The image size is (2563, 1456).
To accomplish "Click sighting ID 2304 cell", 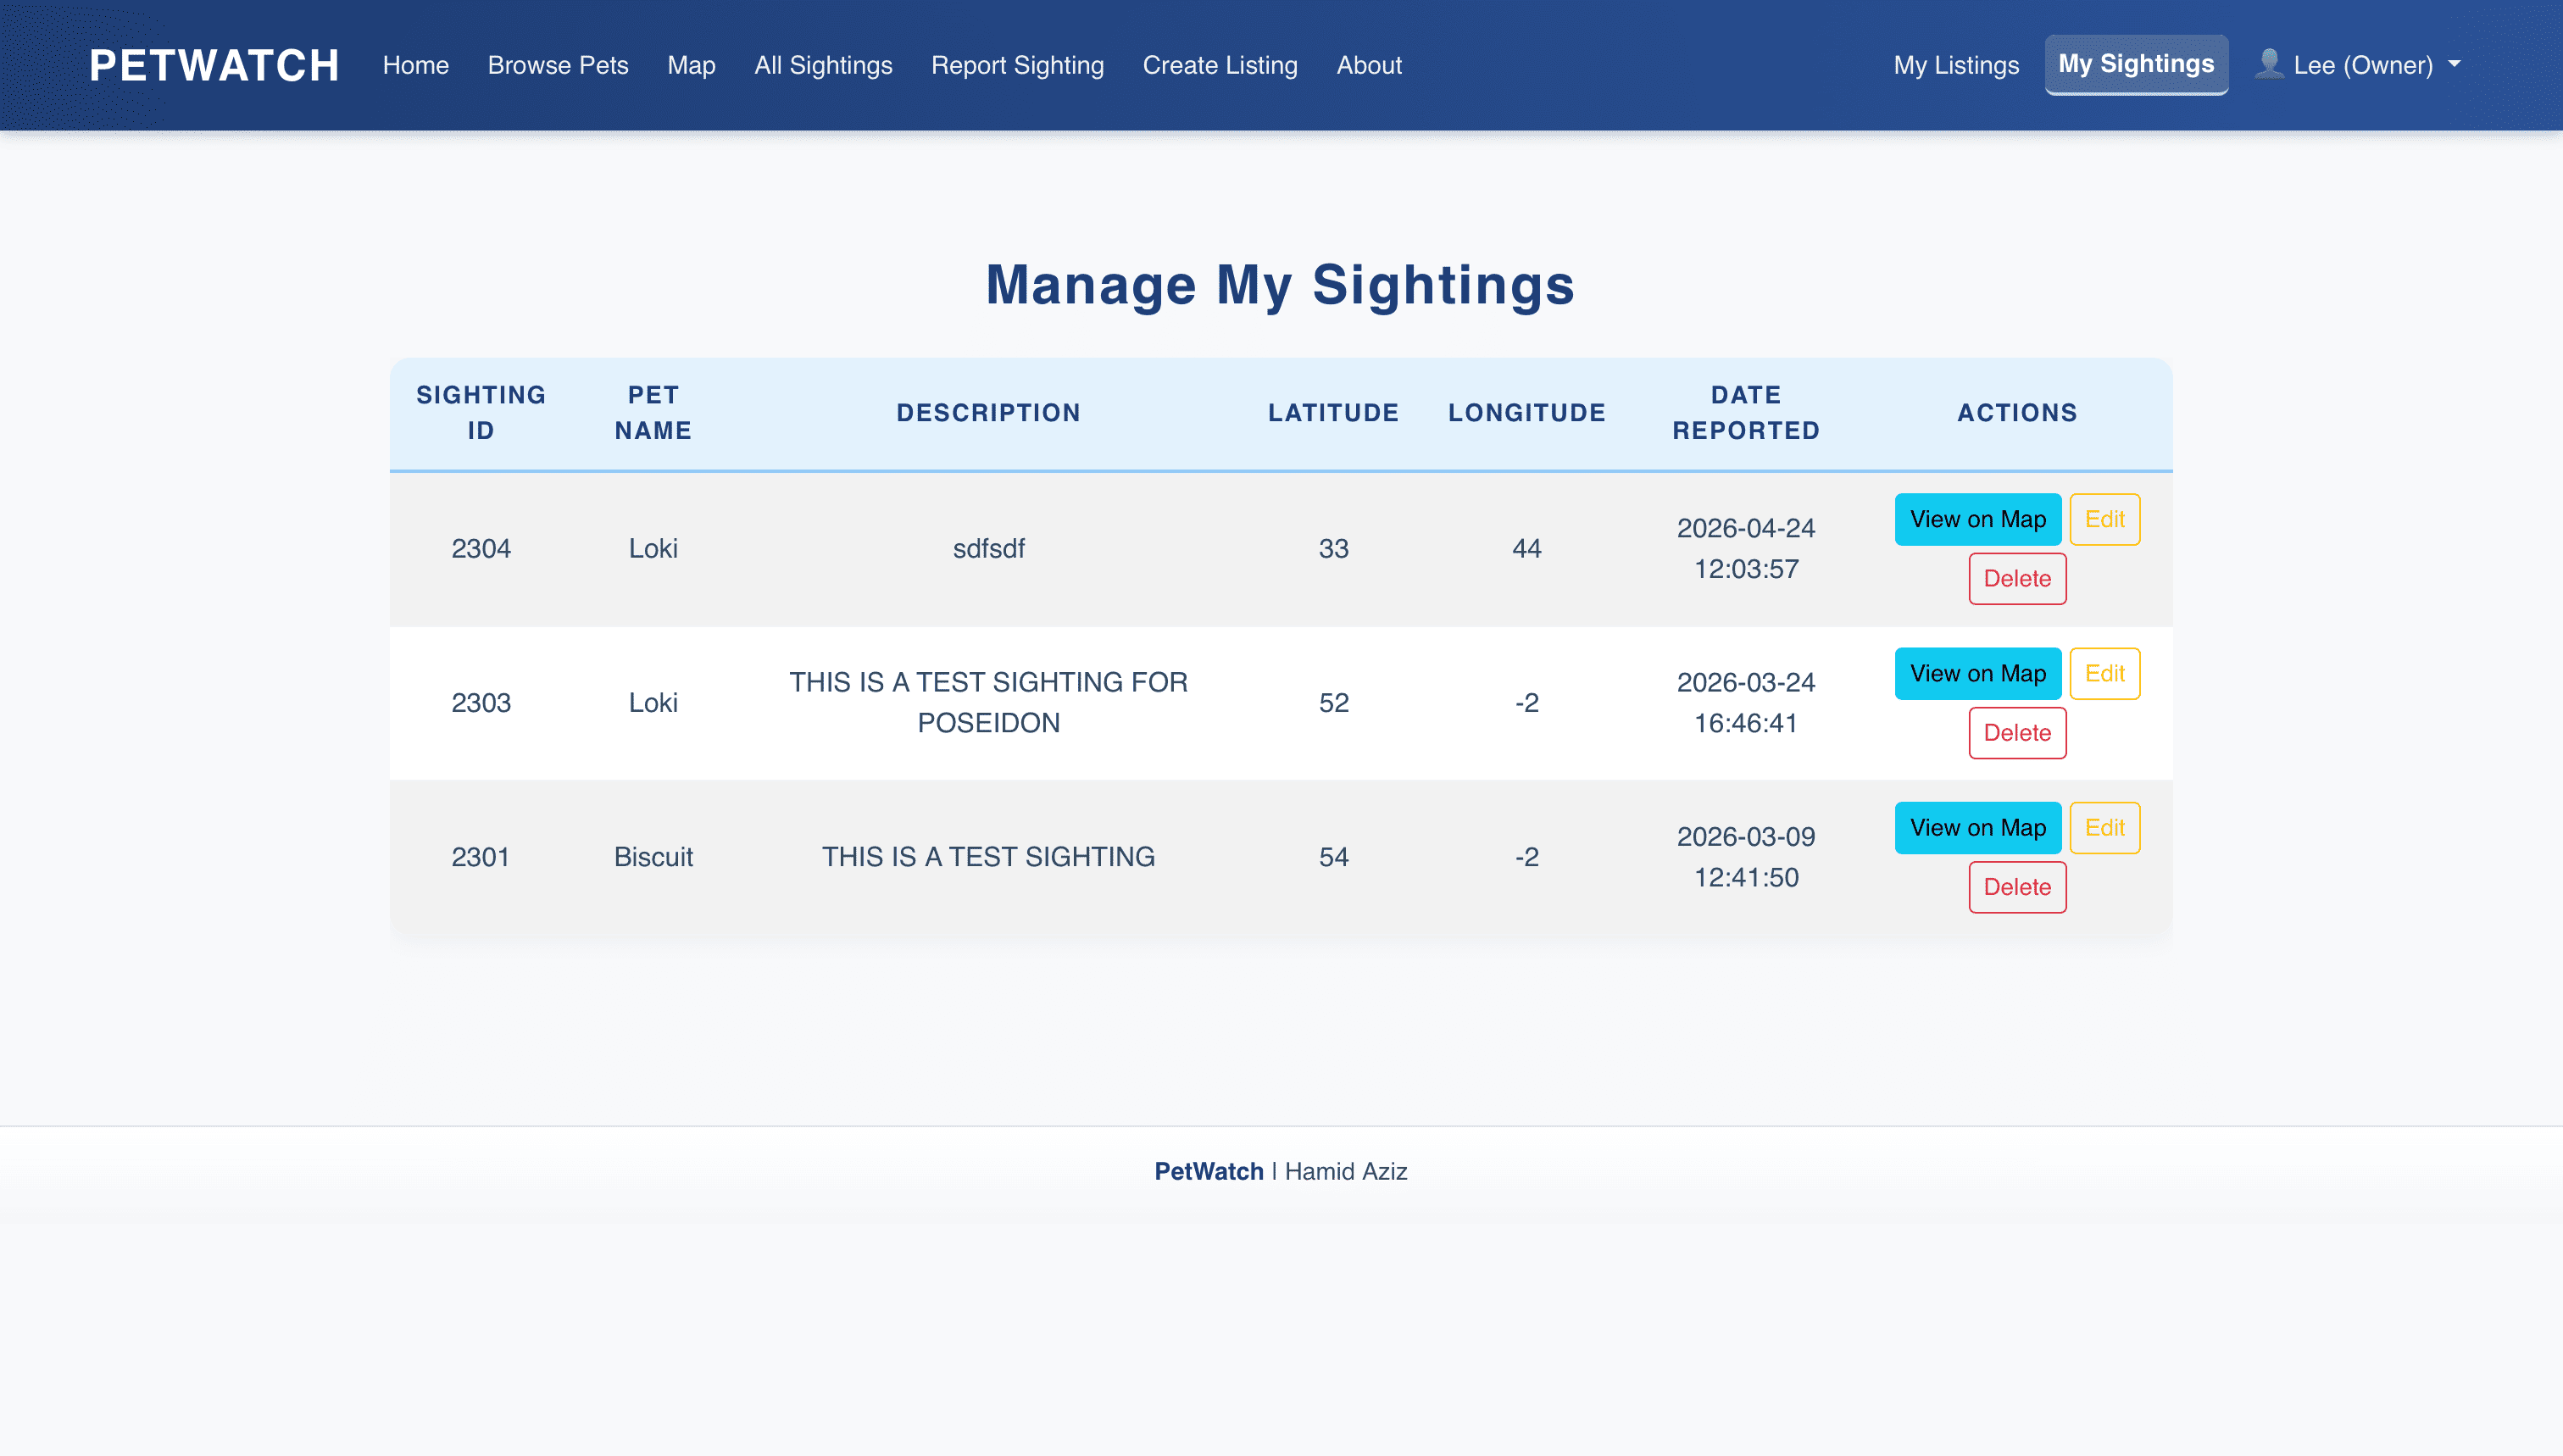I will coord(481,548).
